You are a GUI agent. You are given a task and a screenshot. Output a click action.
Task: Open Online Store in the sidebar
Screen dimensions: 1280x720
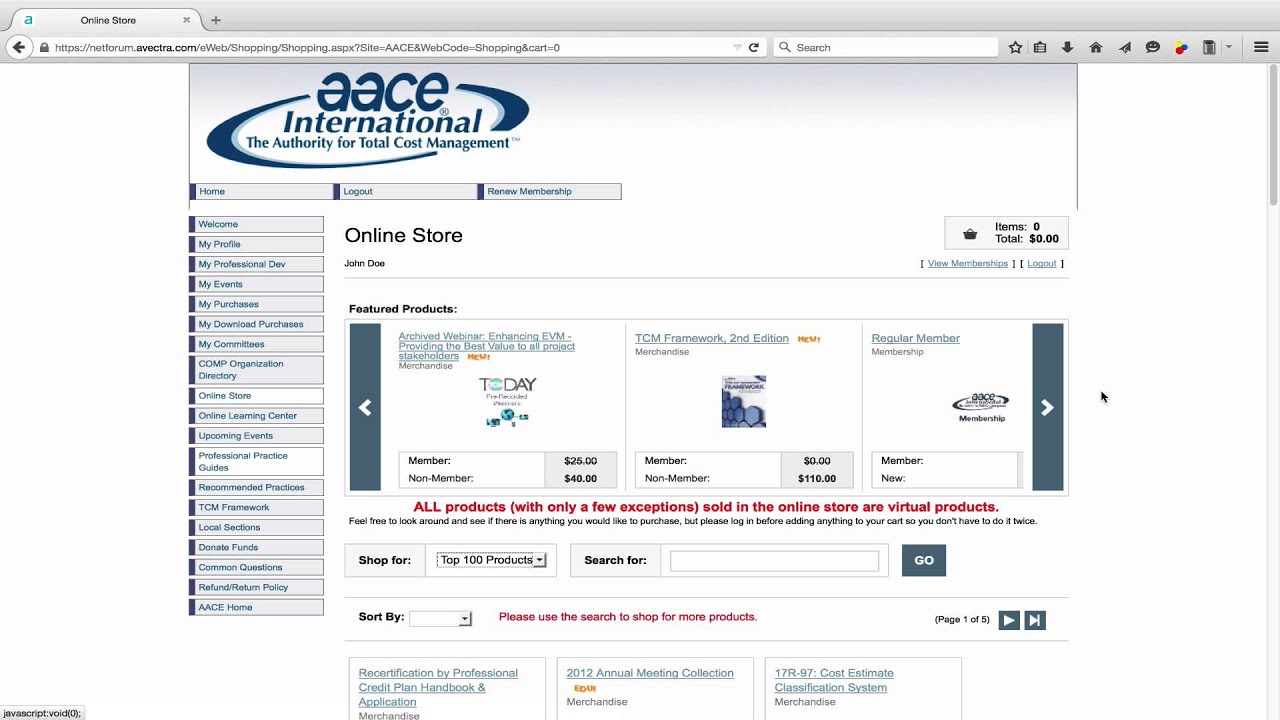pyautogui.click(x=257, y=396)
